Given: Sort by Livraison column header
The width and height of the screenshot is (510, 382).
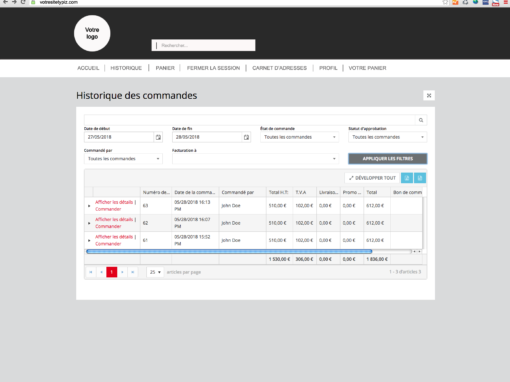Looking at the screenshot, I should coord(328,192).
